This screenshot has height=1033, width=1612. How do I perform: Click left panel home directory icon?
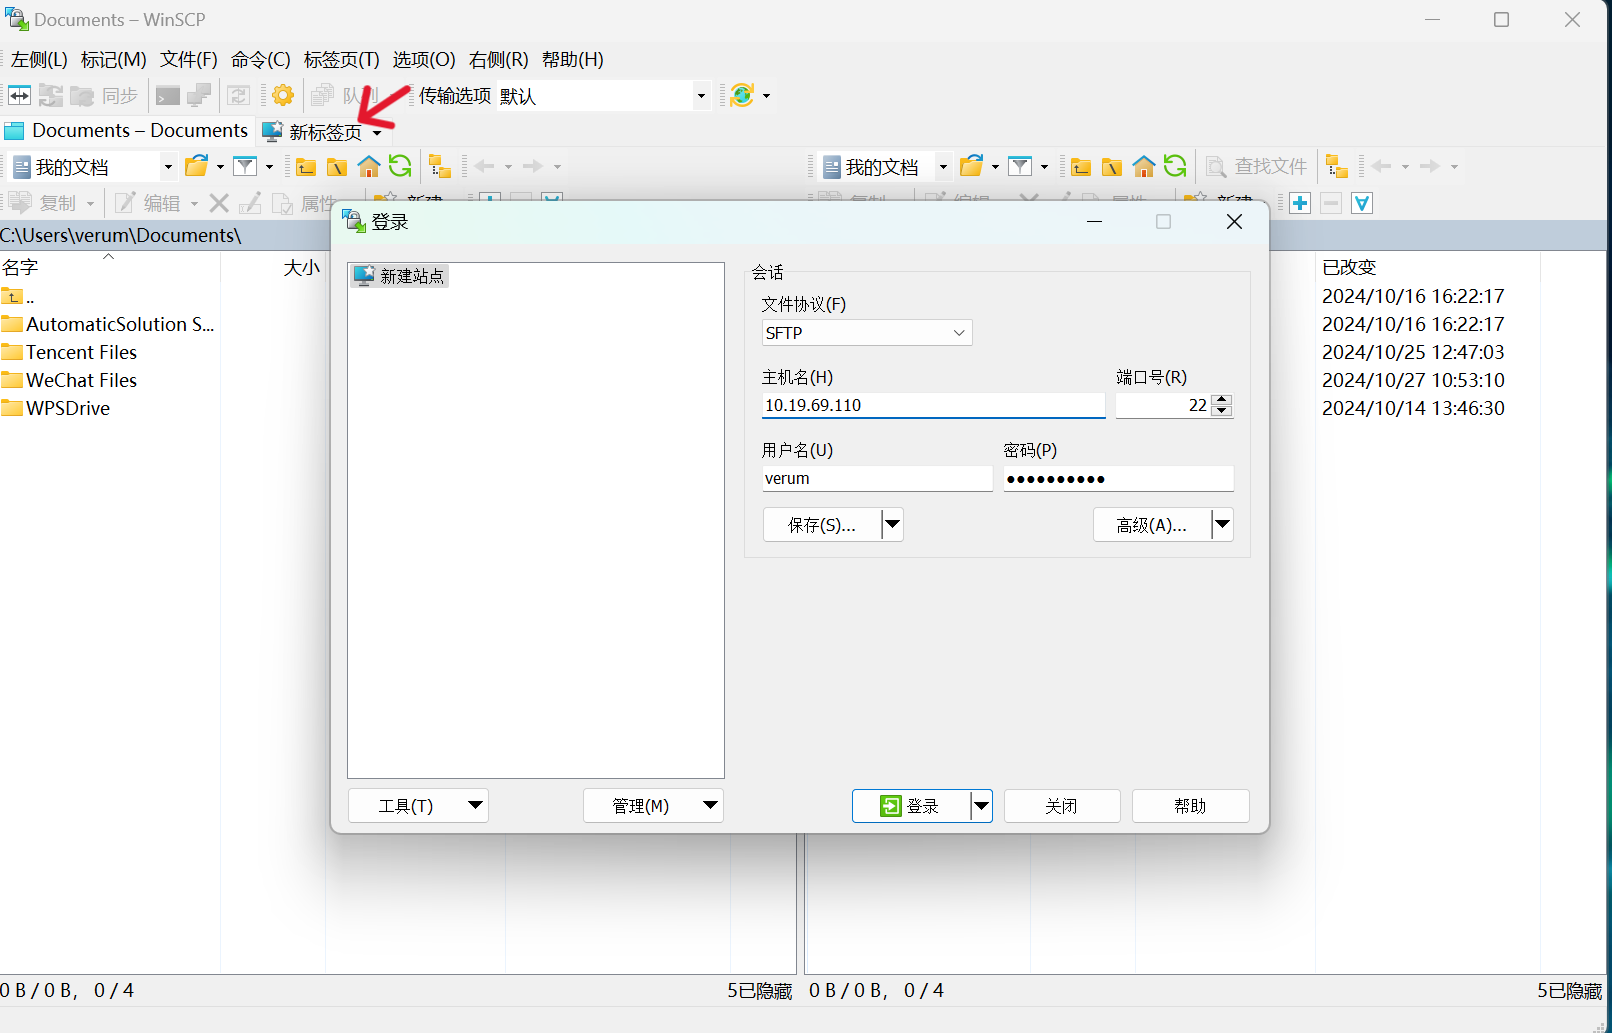coord(369,166)
